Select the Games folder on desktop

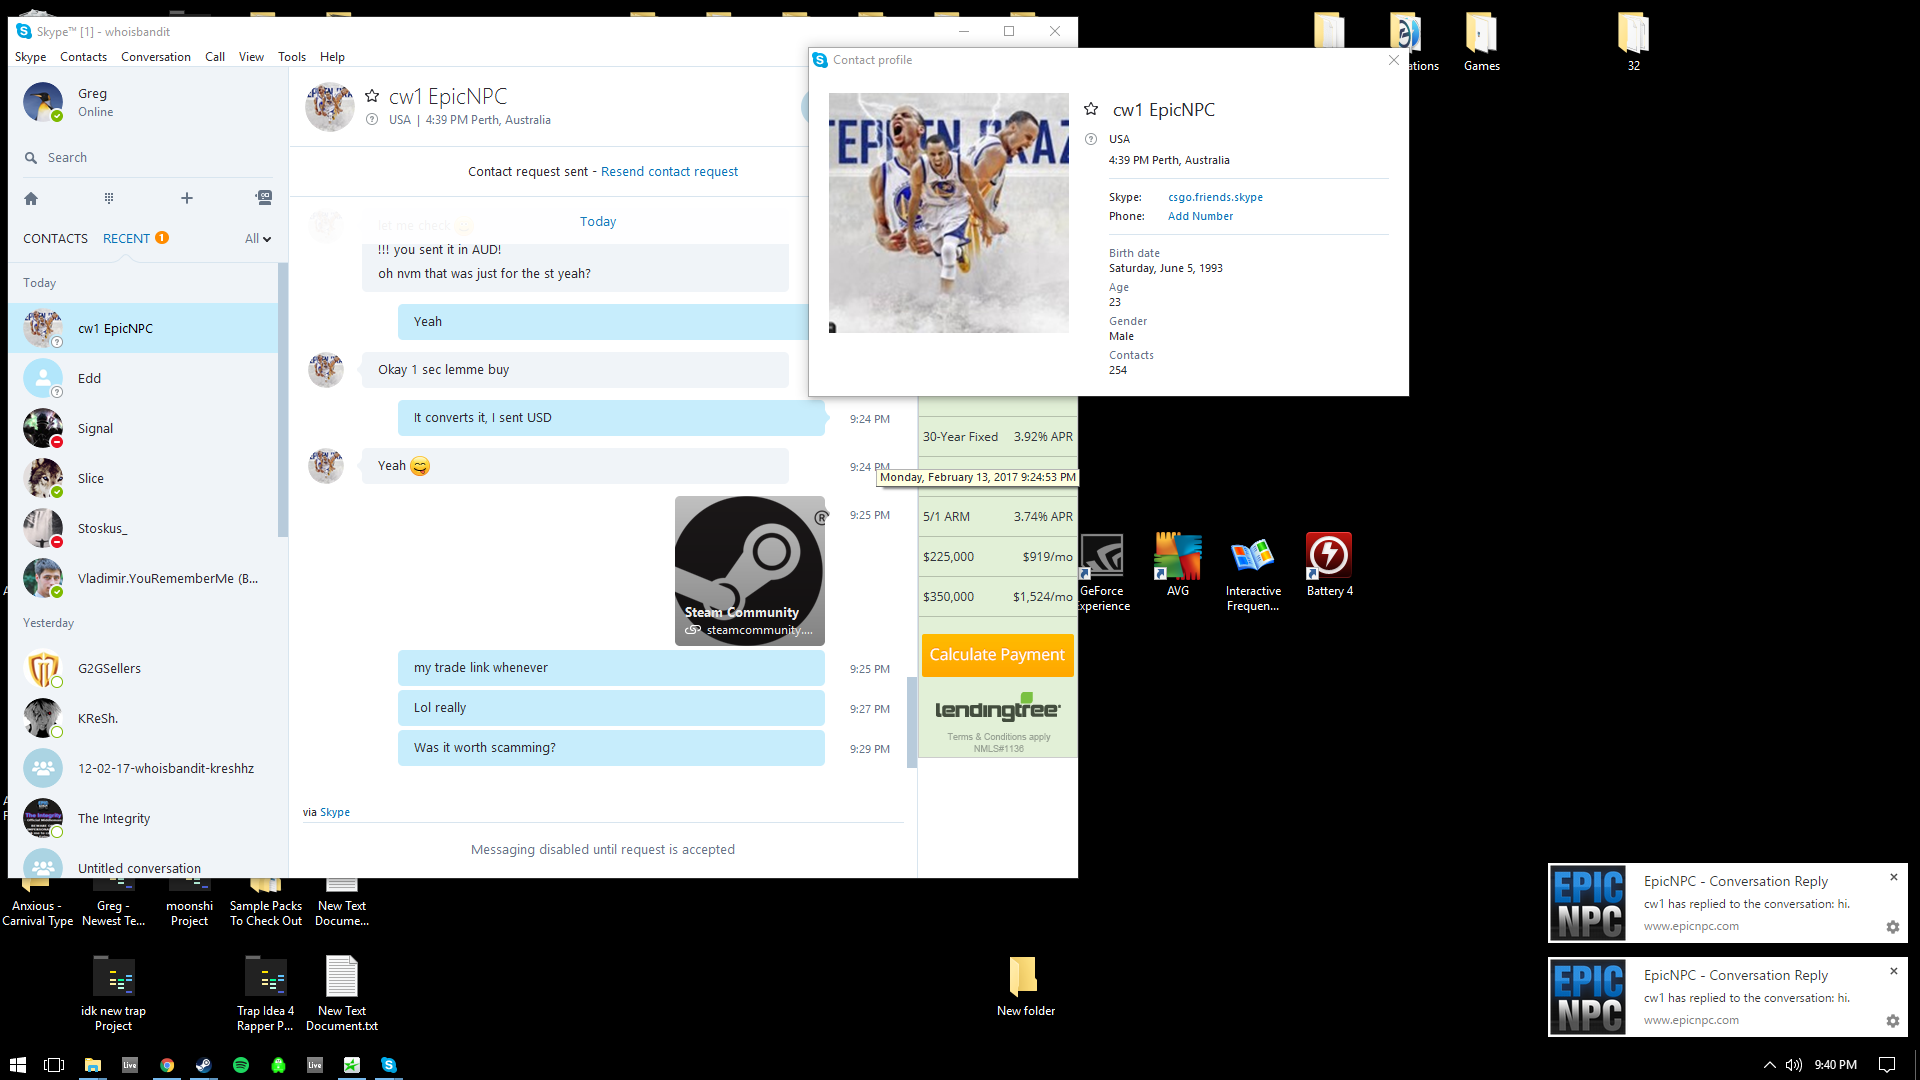tap(1481, 42)
